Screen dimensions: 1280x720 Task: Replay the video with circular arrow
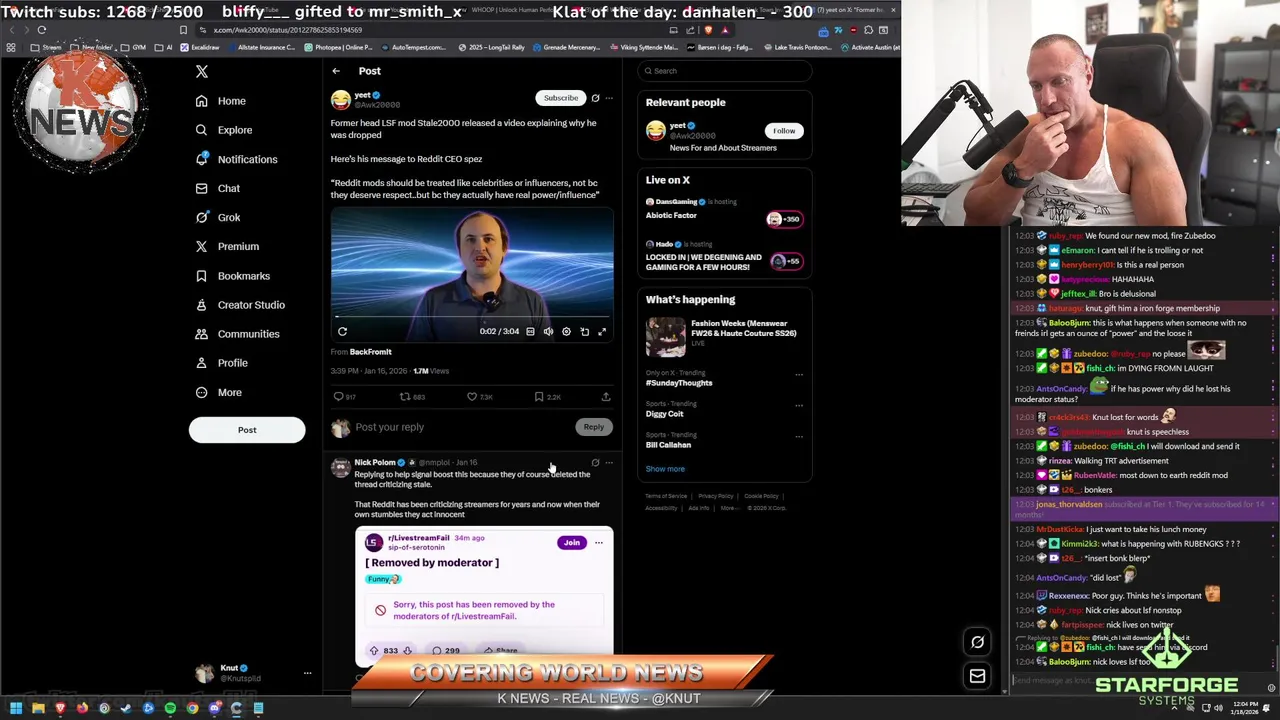(342, 331)
